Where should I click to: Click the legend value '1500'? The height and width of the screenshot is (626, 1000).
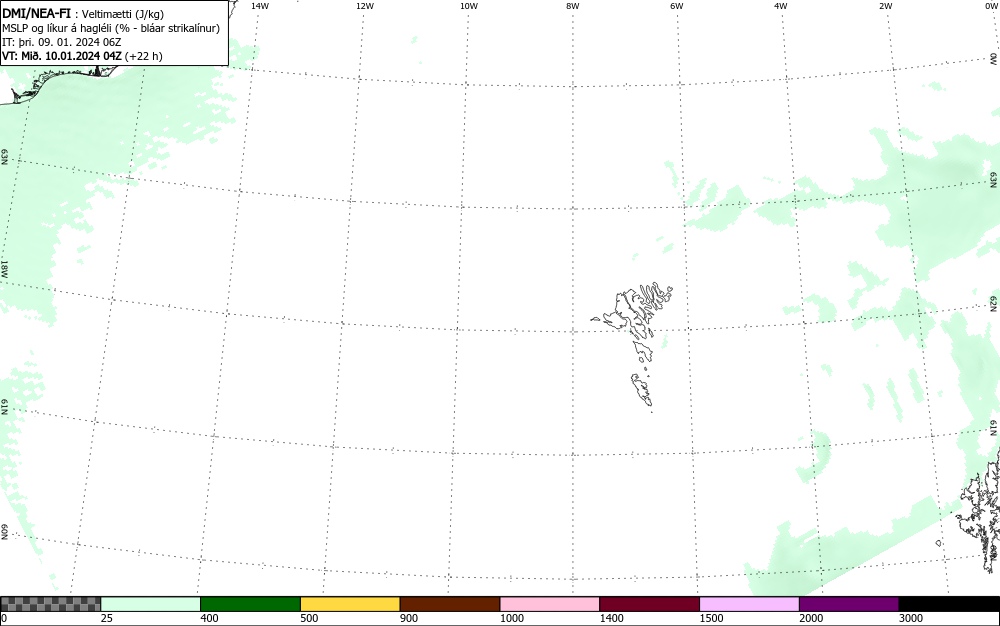click(x=711, y=618)
